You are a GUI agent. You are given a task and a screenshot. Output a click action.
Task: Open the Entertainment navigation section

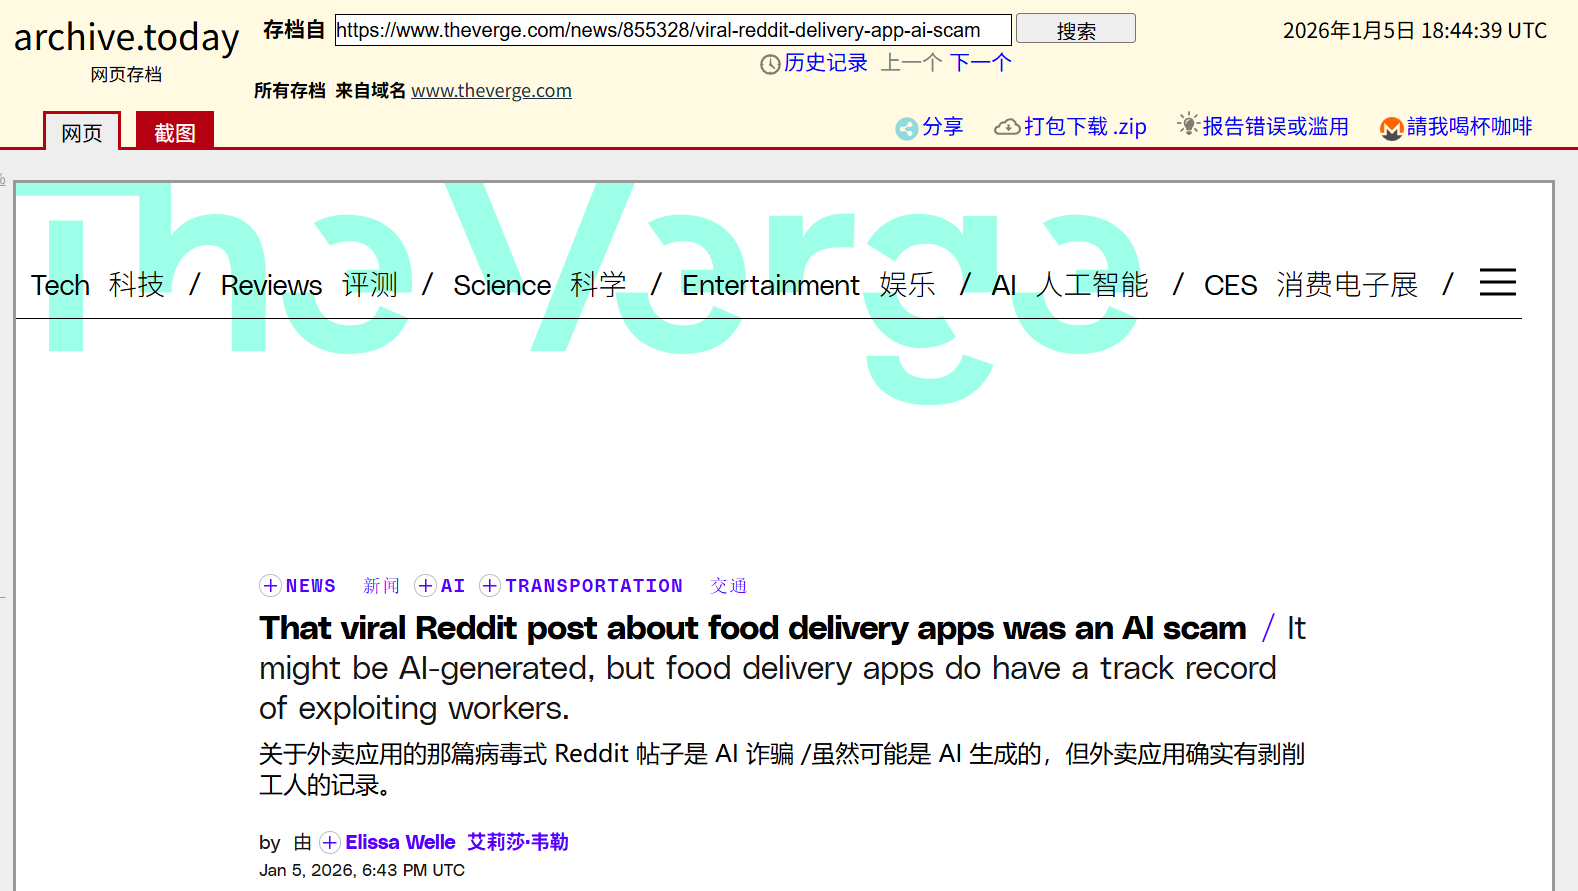[770, 285]
